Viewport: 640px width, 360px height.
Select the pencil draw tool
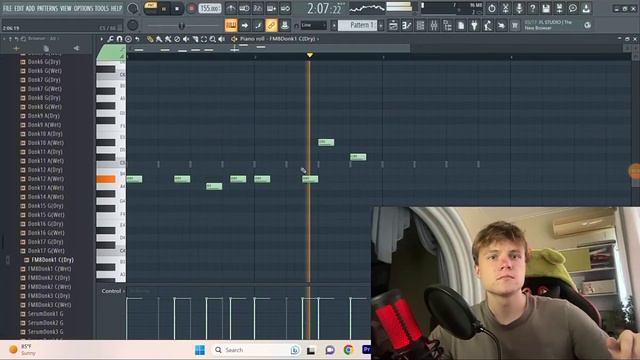click(x=150, y=39)
